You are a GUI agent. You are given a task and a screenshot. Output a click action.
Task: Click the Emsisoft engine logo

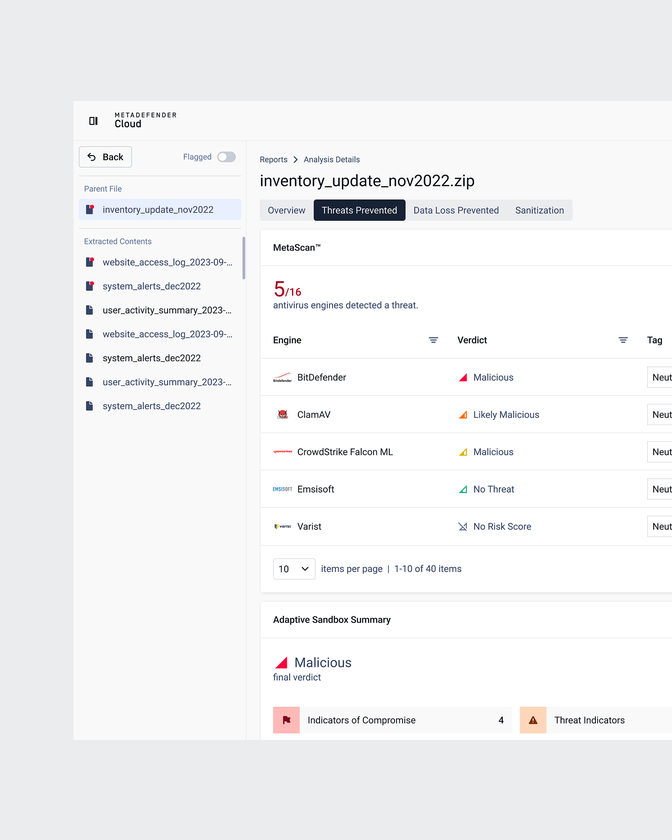coord(282,489)
